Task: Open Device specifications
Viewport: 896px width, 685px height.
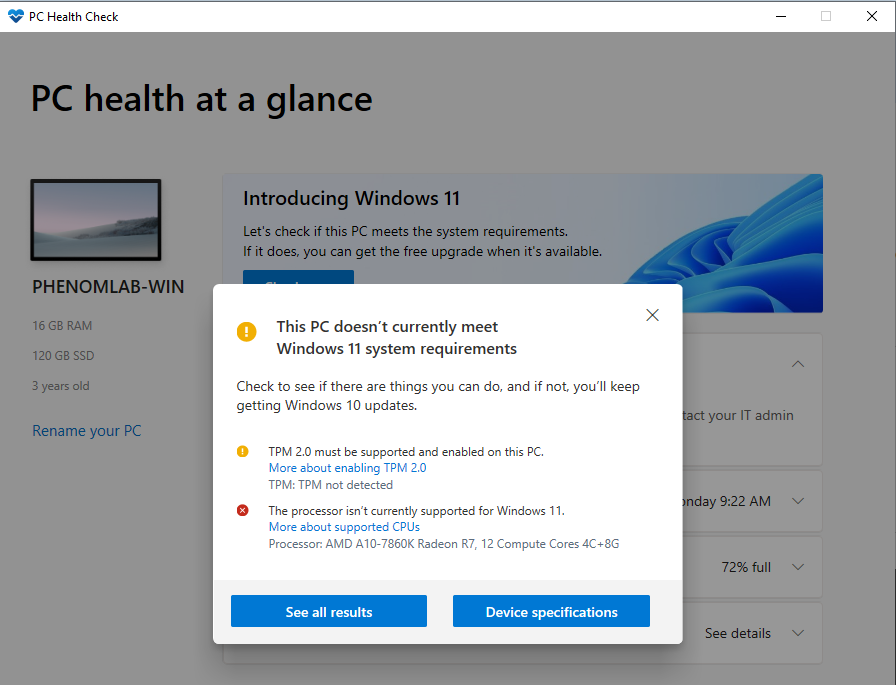Action: (x=551, y=612)
